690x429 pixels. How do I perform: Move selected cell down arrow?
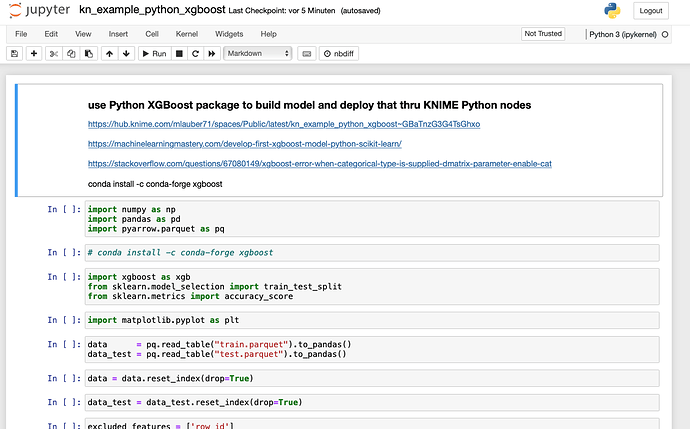click(126, 54)
